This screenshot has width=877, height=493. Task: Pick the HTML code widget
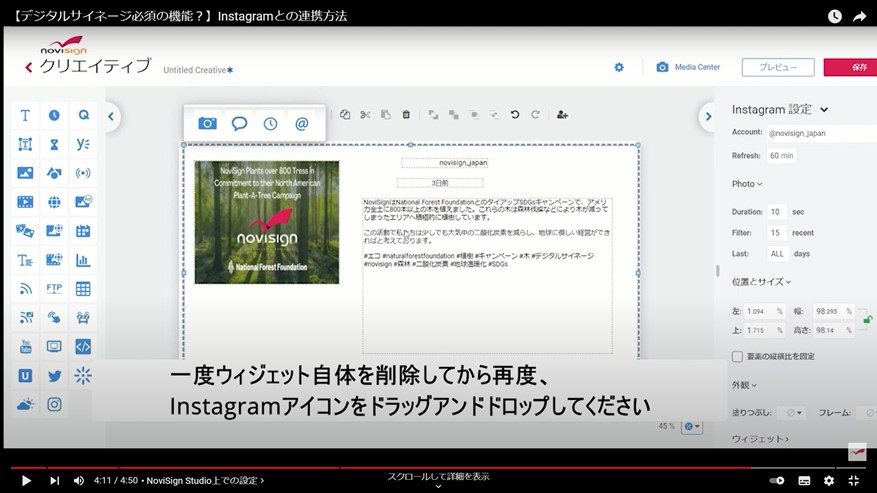(83, 346)
